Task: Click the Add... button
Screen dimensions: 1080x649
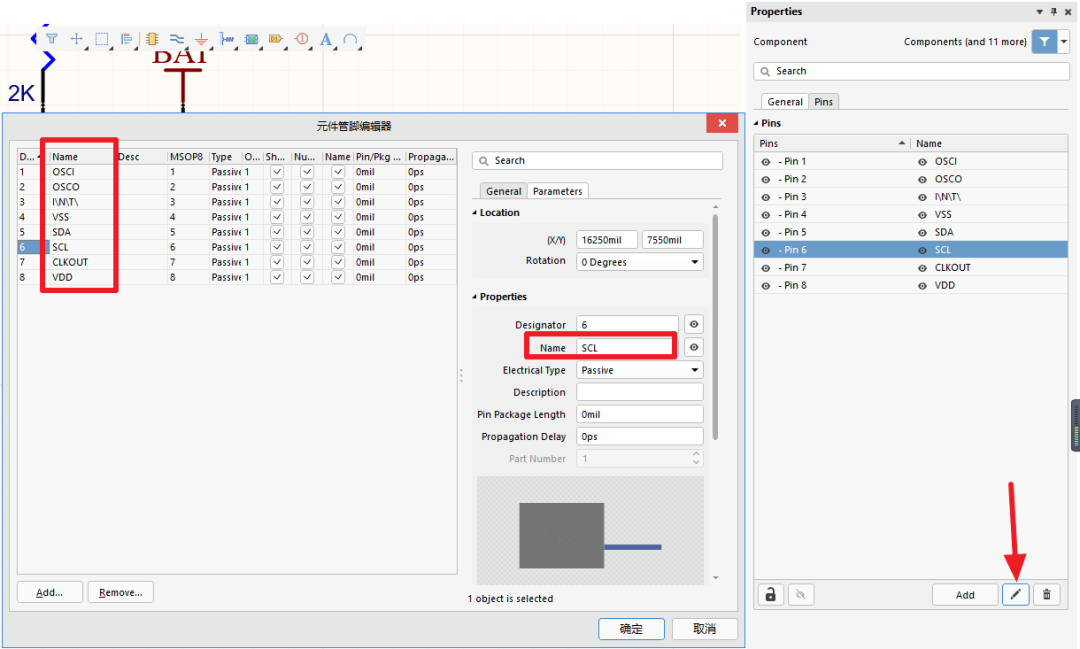Action: point(50,593)
